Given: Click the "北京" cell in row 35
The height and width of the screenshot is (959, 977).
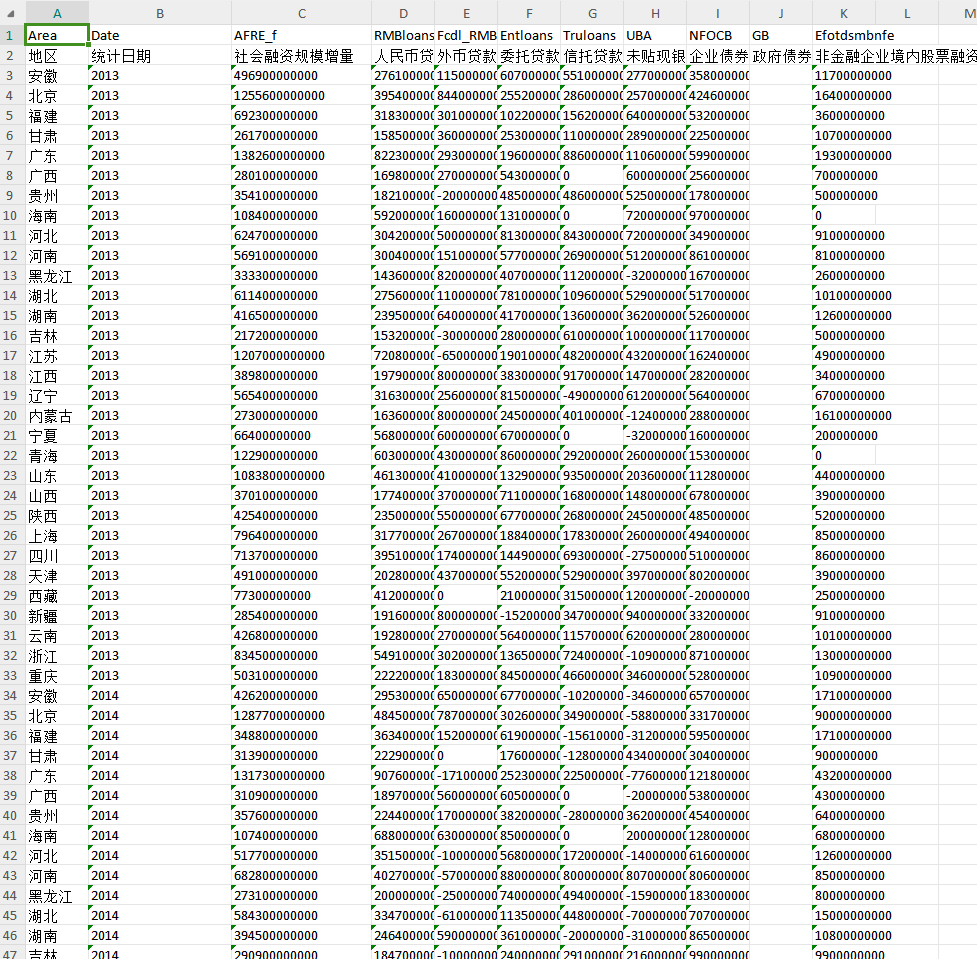Looking at the screenshot, I should 56,716.
